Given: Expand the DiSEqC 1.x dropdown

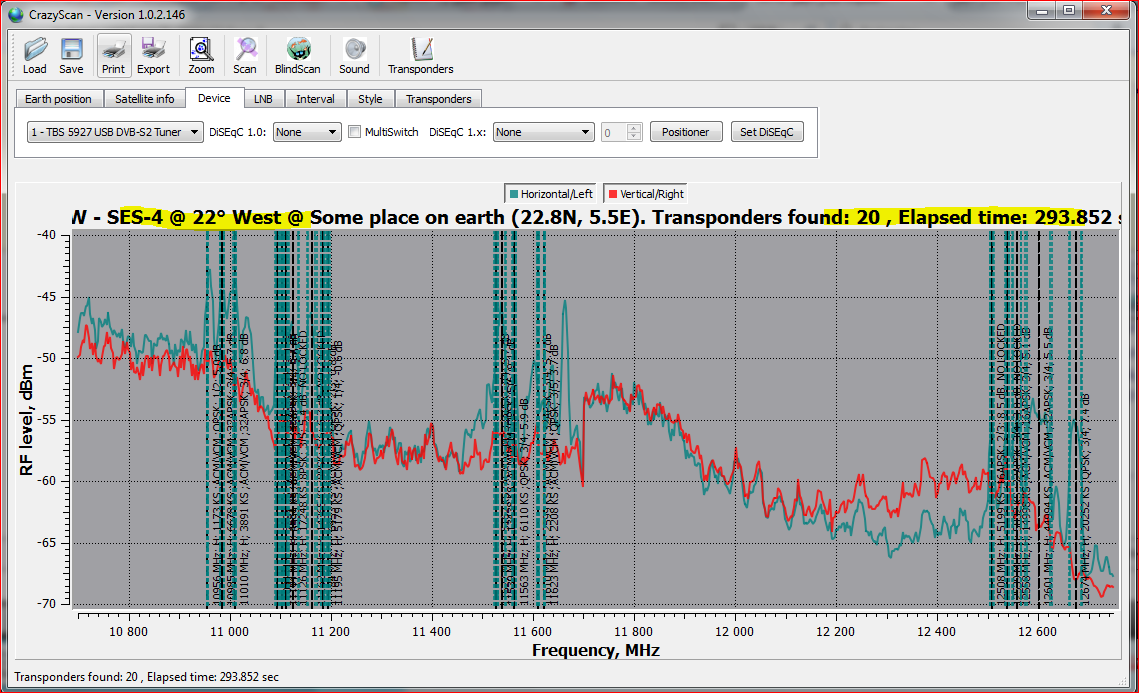Looking at the screenshot, I should (543, 132).
